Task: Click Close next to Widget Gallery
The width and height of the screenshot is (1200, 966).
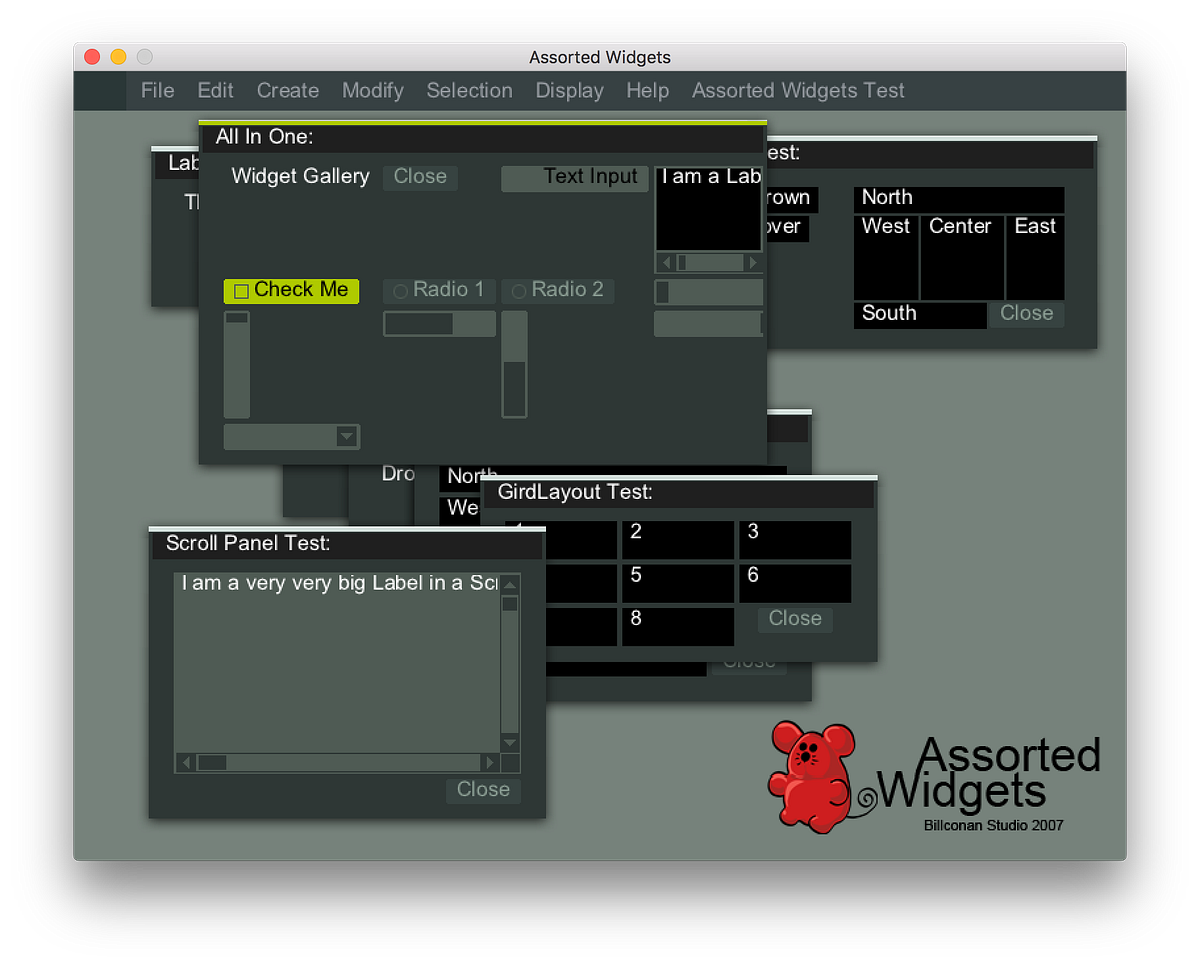Action: [x=420, y=177]
